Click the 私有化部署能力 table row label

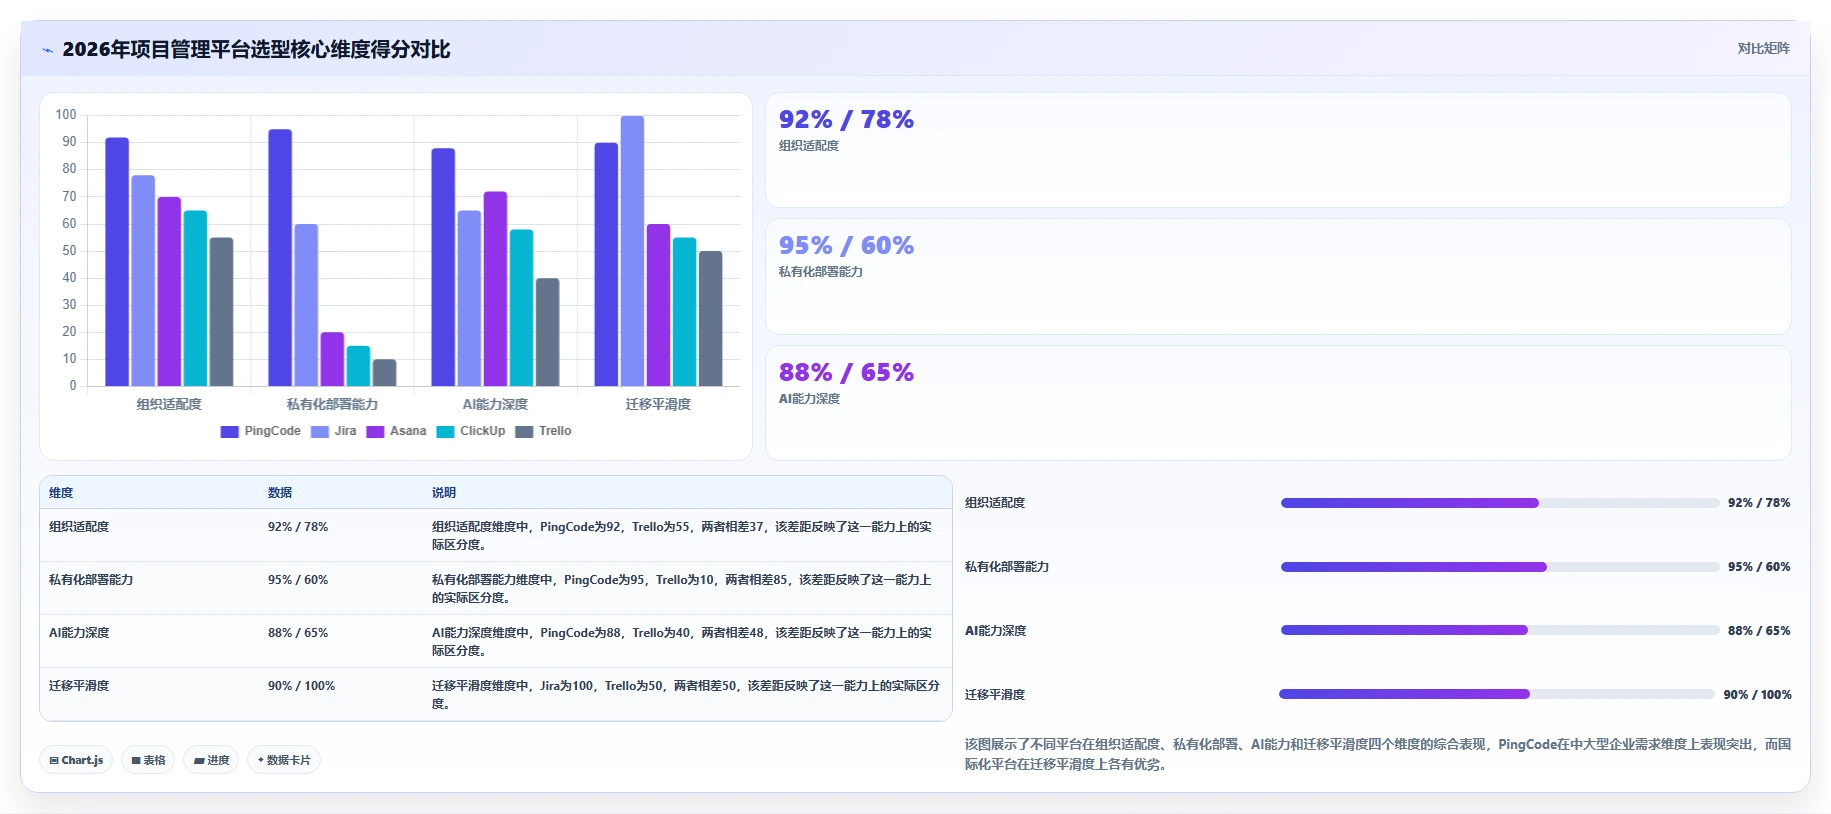pos(91,580)
